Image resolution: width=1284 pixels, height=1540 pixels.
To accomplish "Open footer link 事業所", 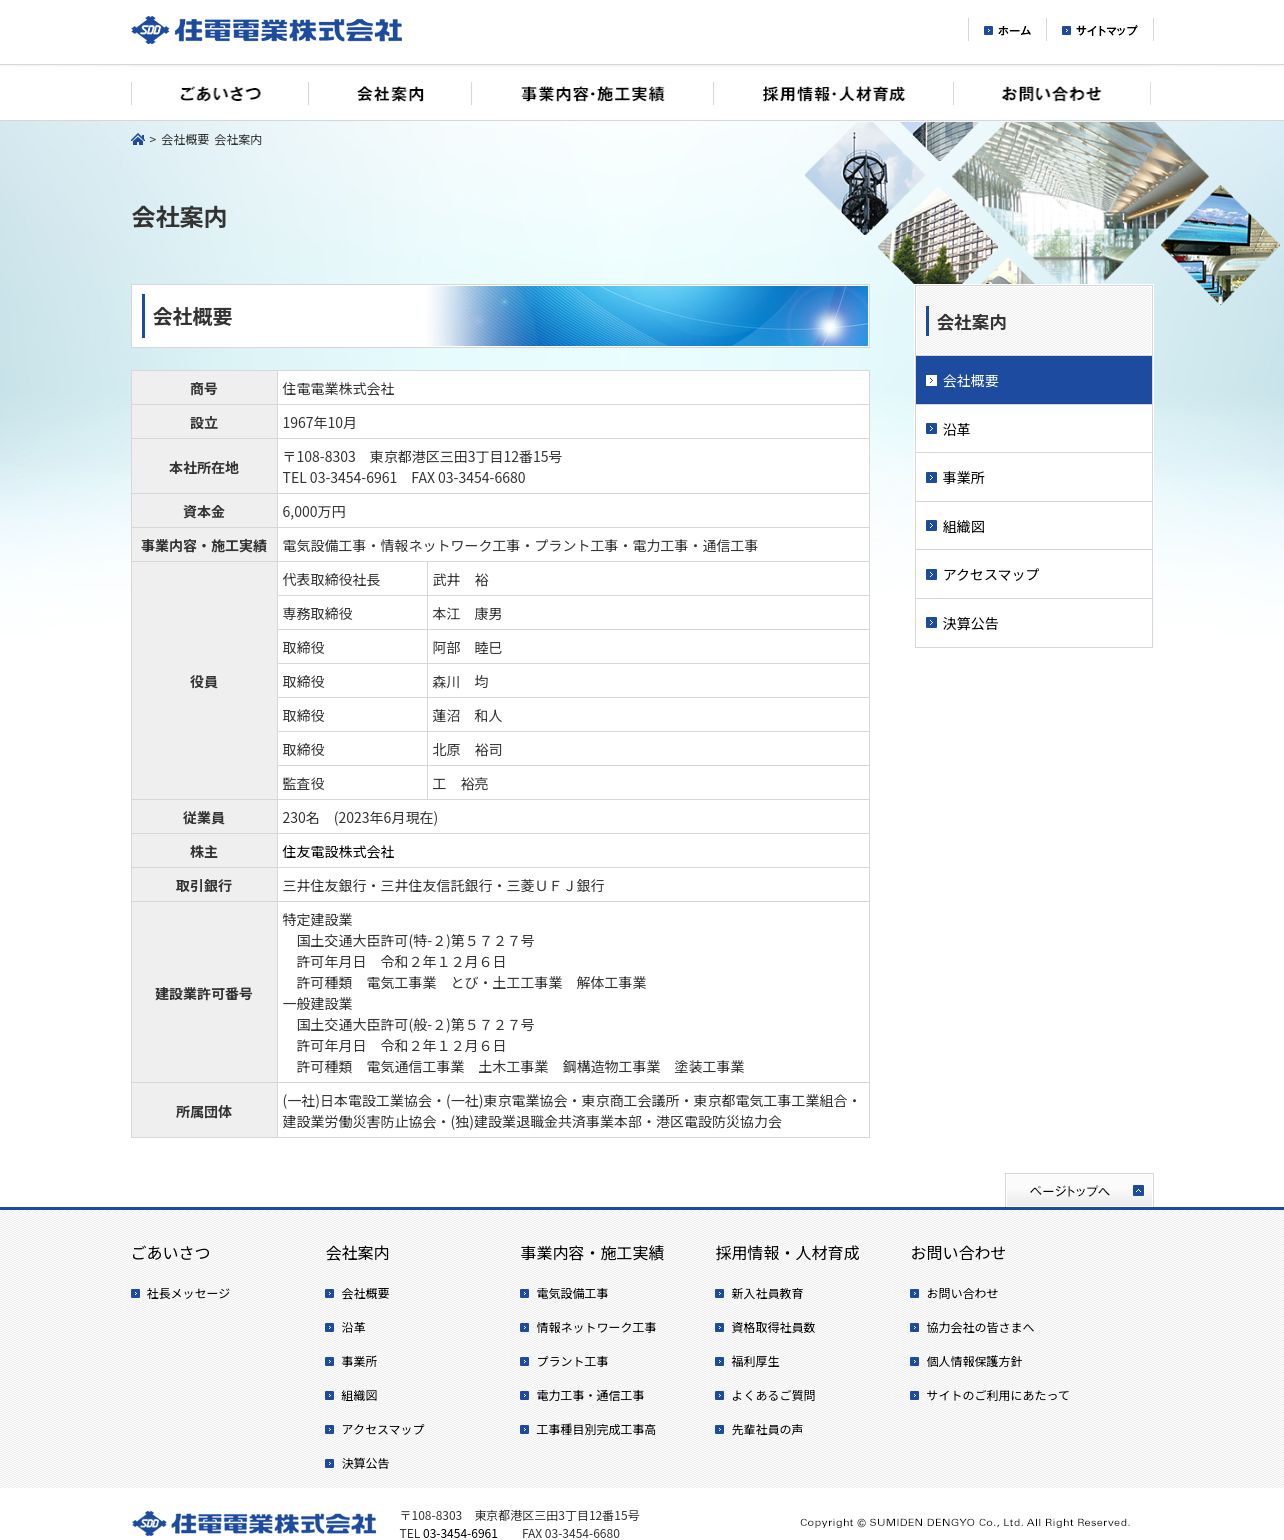I will pos(359,1362).
